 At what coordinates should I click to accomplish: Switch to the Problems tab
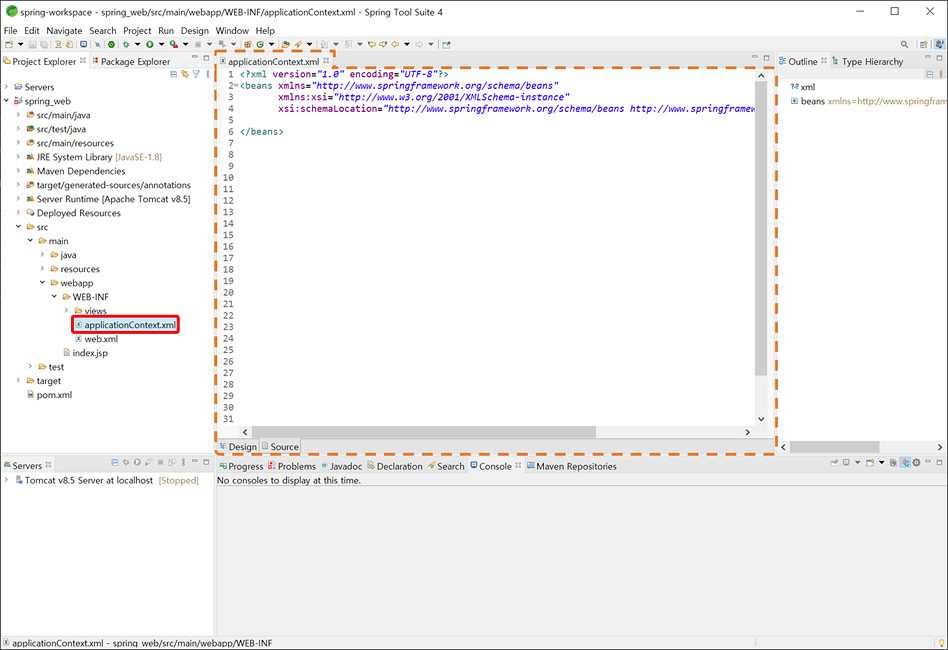click(x=292, y=466)
